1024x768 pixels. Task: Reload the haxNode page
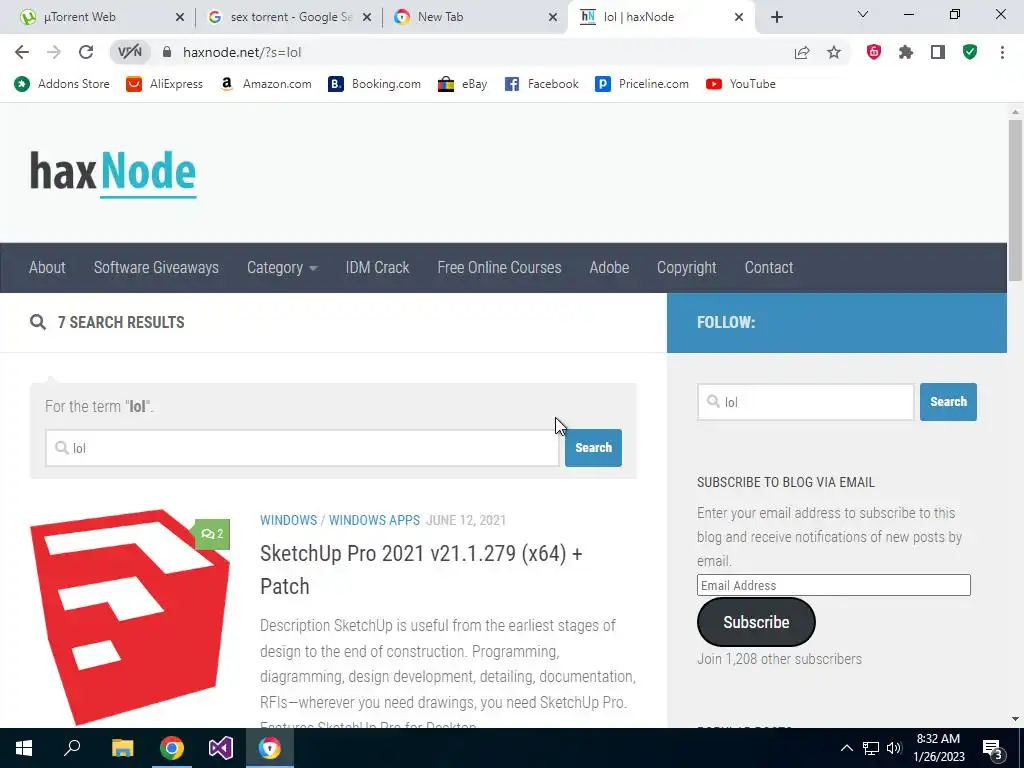[x=86, y=52]
